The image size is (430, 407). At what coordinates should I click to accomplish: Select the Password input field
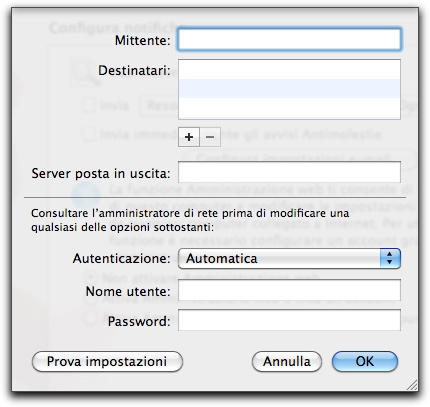289,320
